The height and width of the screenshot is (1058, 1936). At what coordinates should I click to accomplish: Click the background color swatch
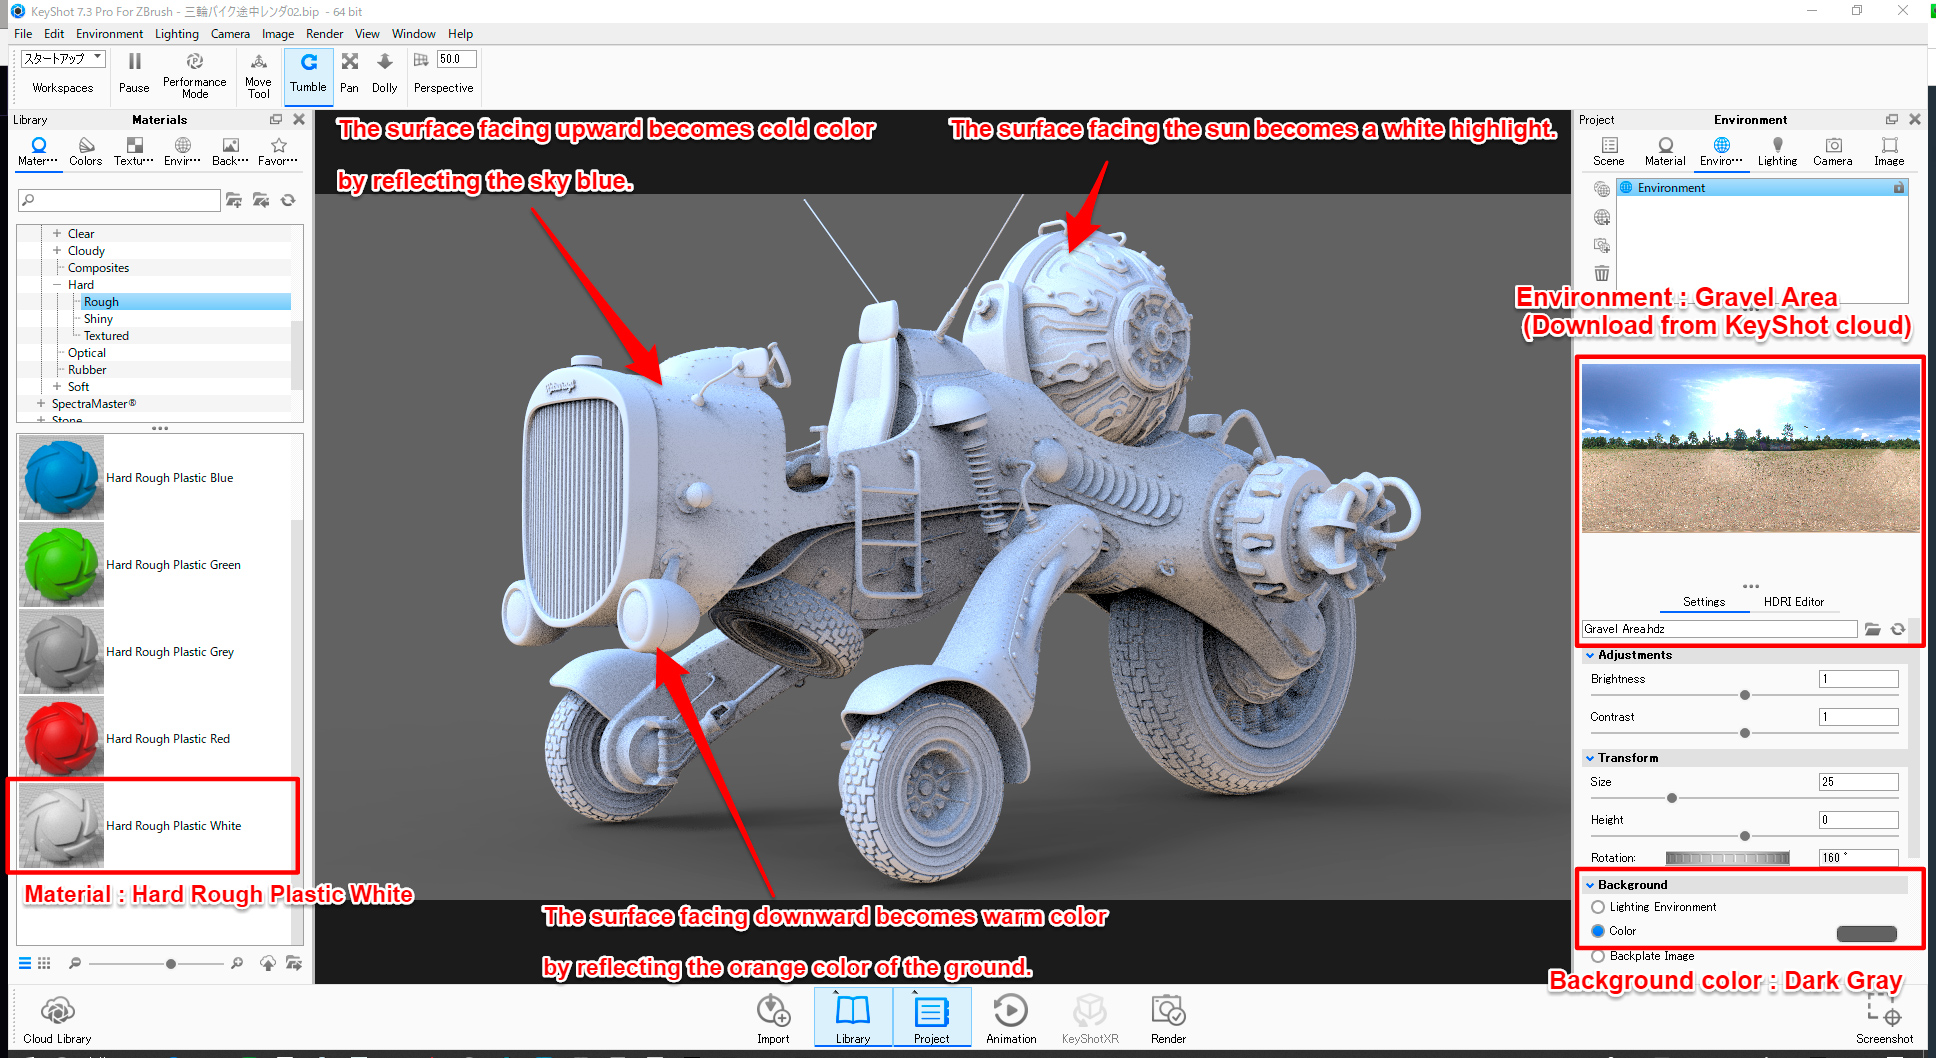pyautogui.click(x=1866, y=934)
